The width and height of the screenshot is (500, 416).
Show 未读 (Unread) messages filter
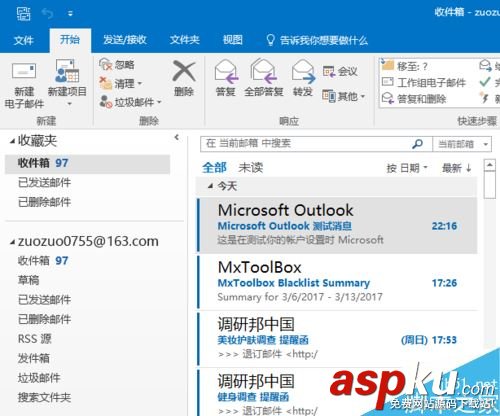tap(251, 168)
